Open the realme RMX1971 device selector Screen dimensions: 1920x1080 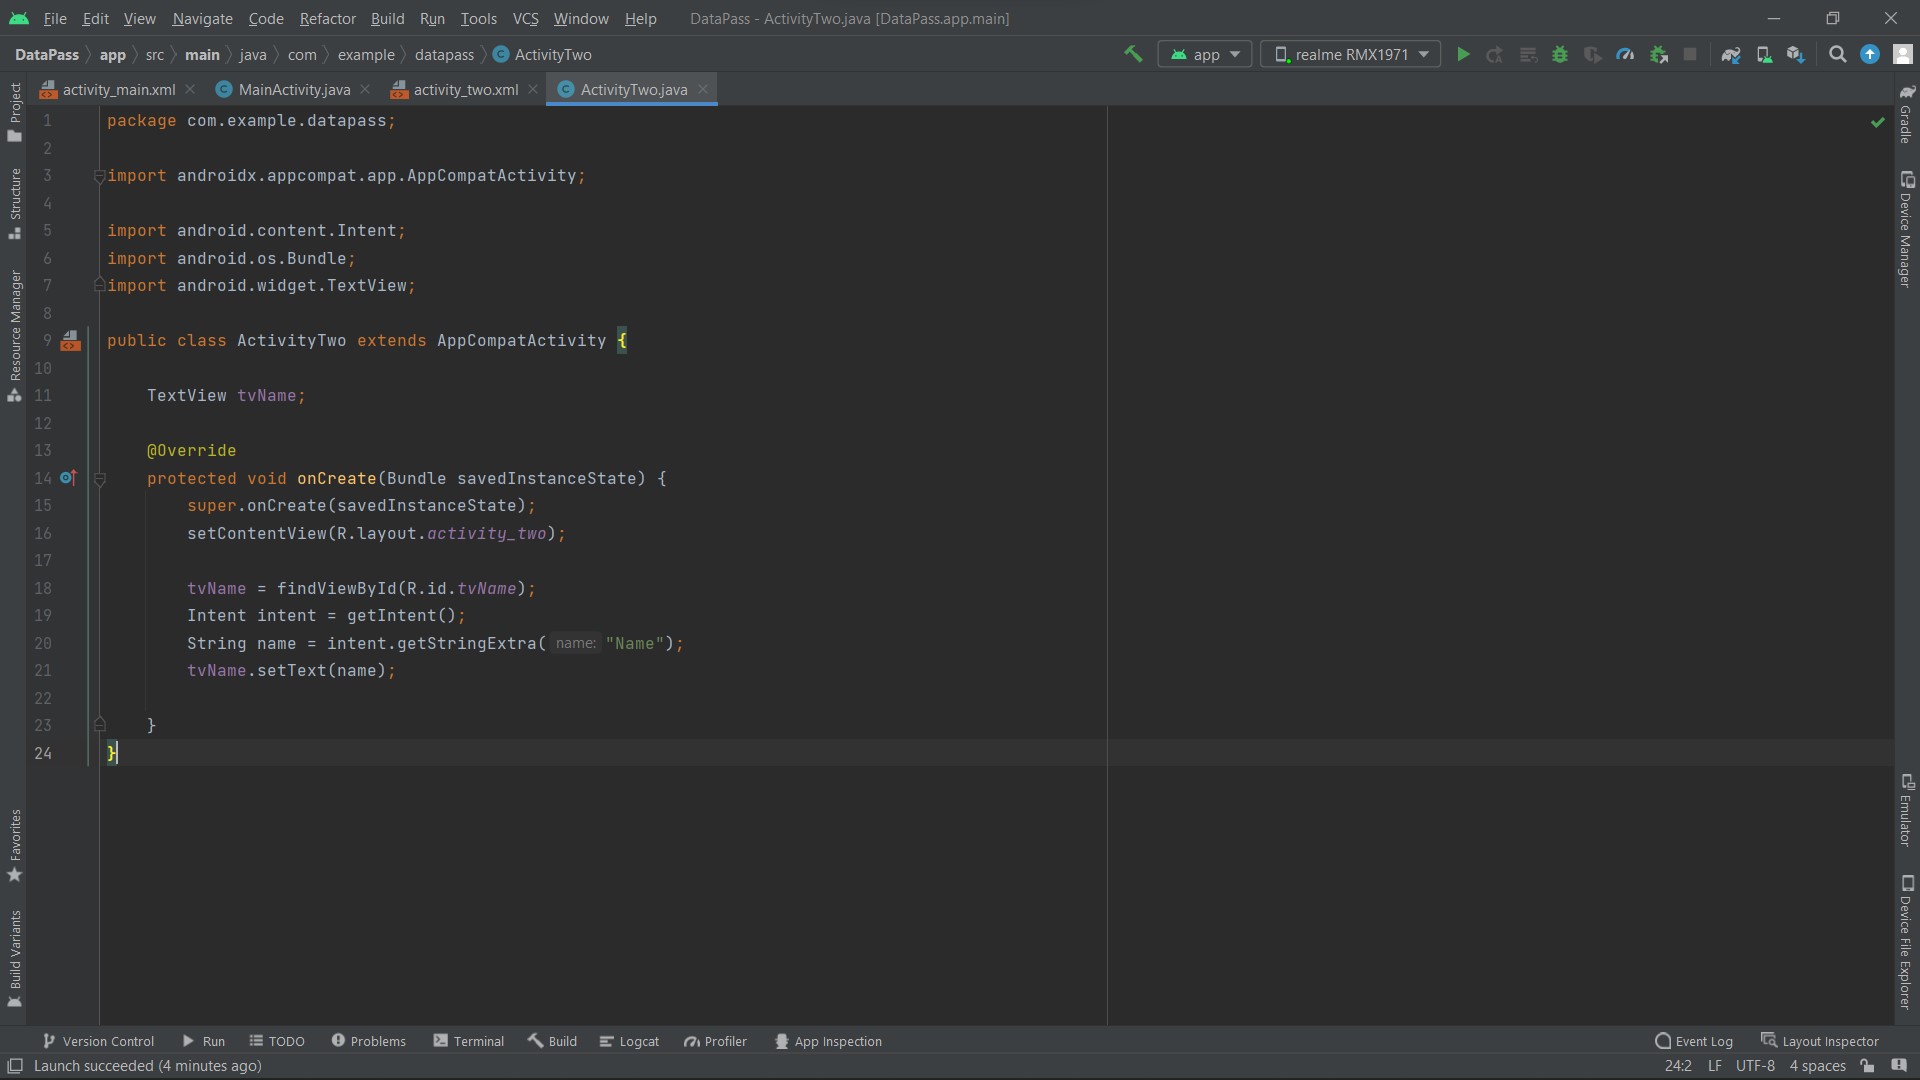(x=1349, y=54)
